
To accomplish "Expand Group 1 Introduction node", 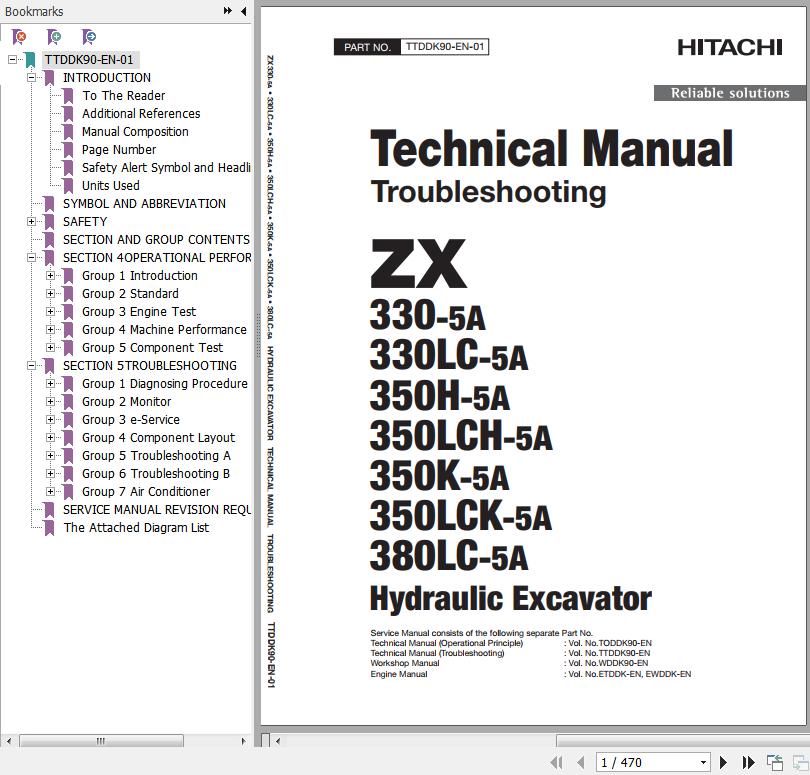I will tap(50, 276).
